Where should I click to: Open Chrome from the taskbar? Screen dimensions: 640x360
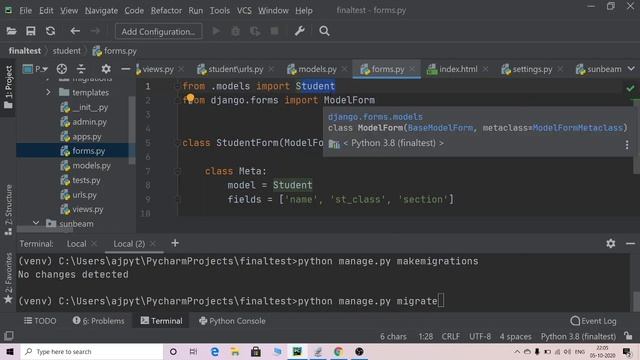coord(338,351)
